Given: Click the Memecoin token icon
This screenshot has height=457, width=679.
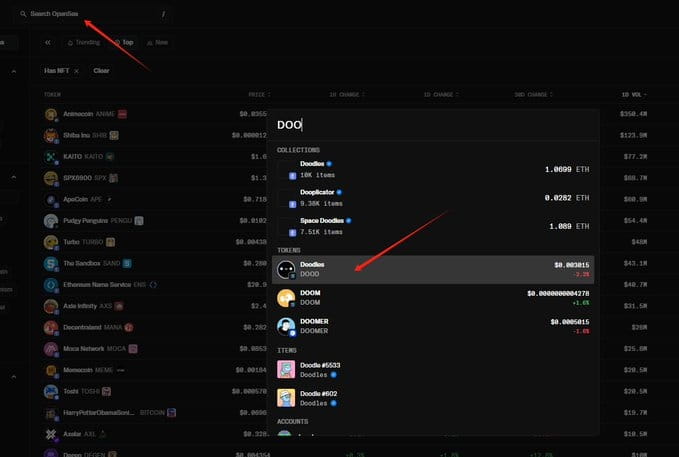Looking at the screenshot, I should 51,370.
